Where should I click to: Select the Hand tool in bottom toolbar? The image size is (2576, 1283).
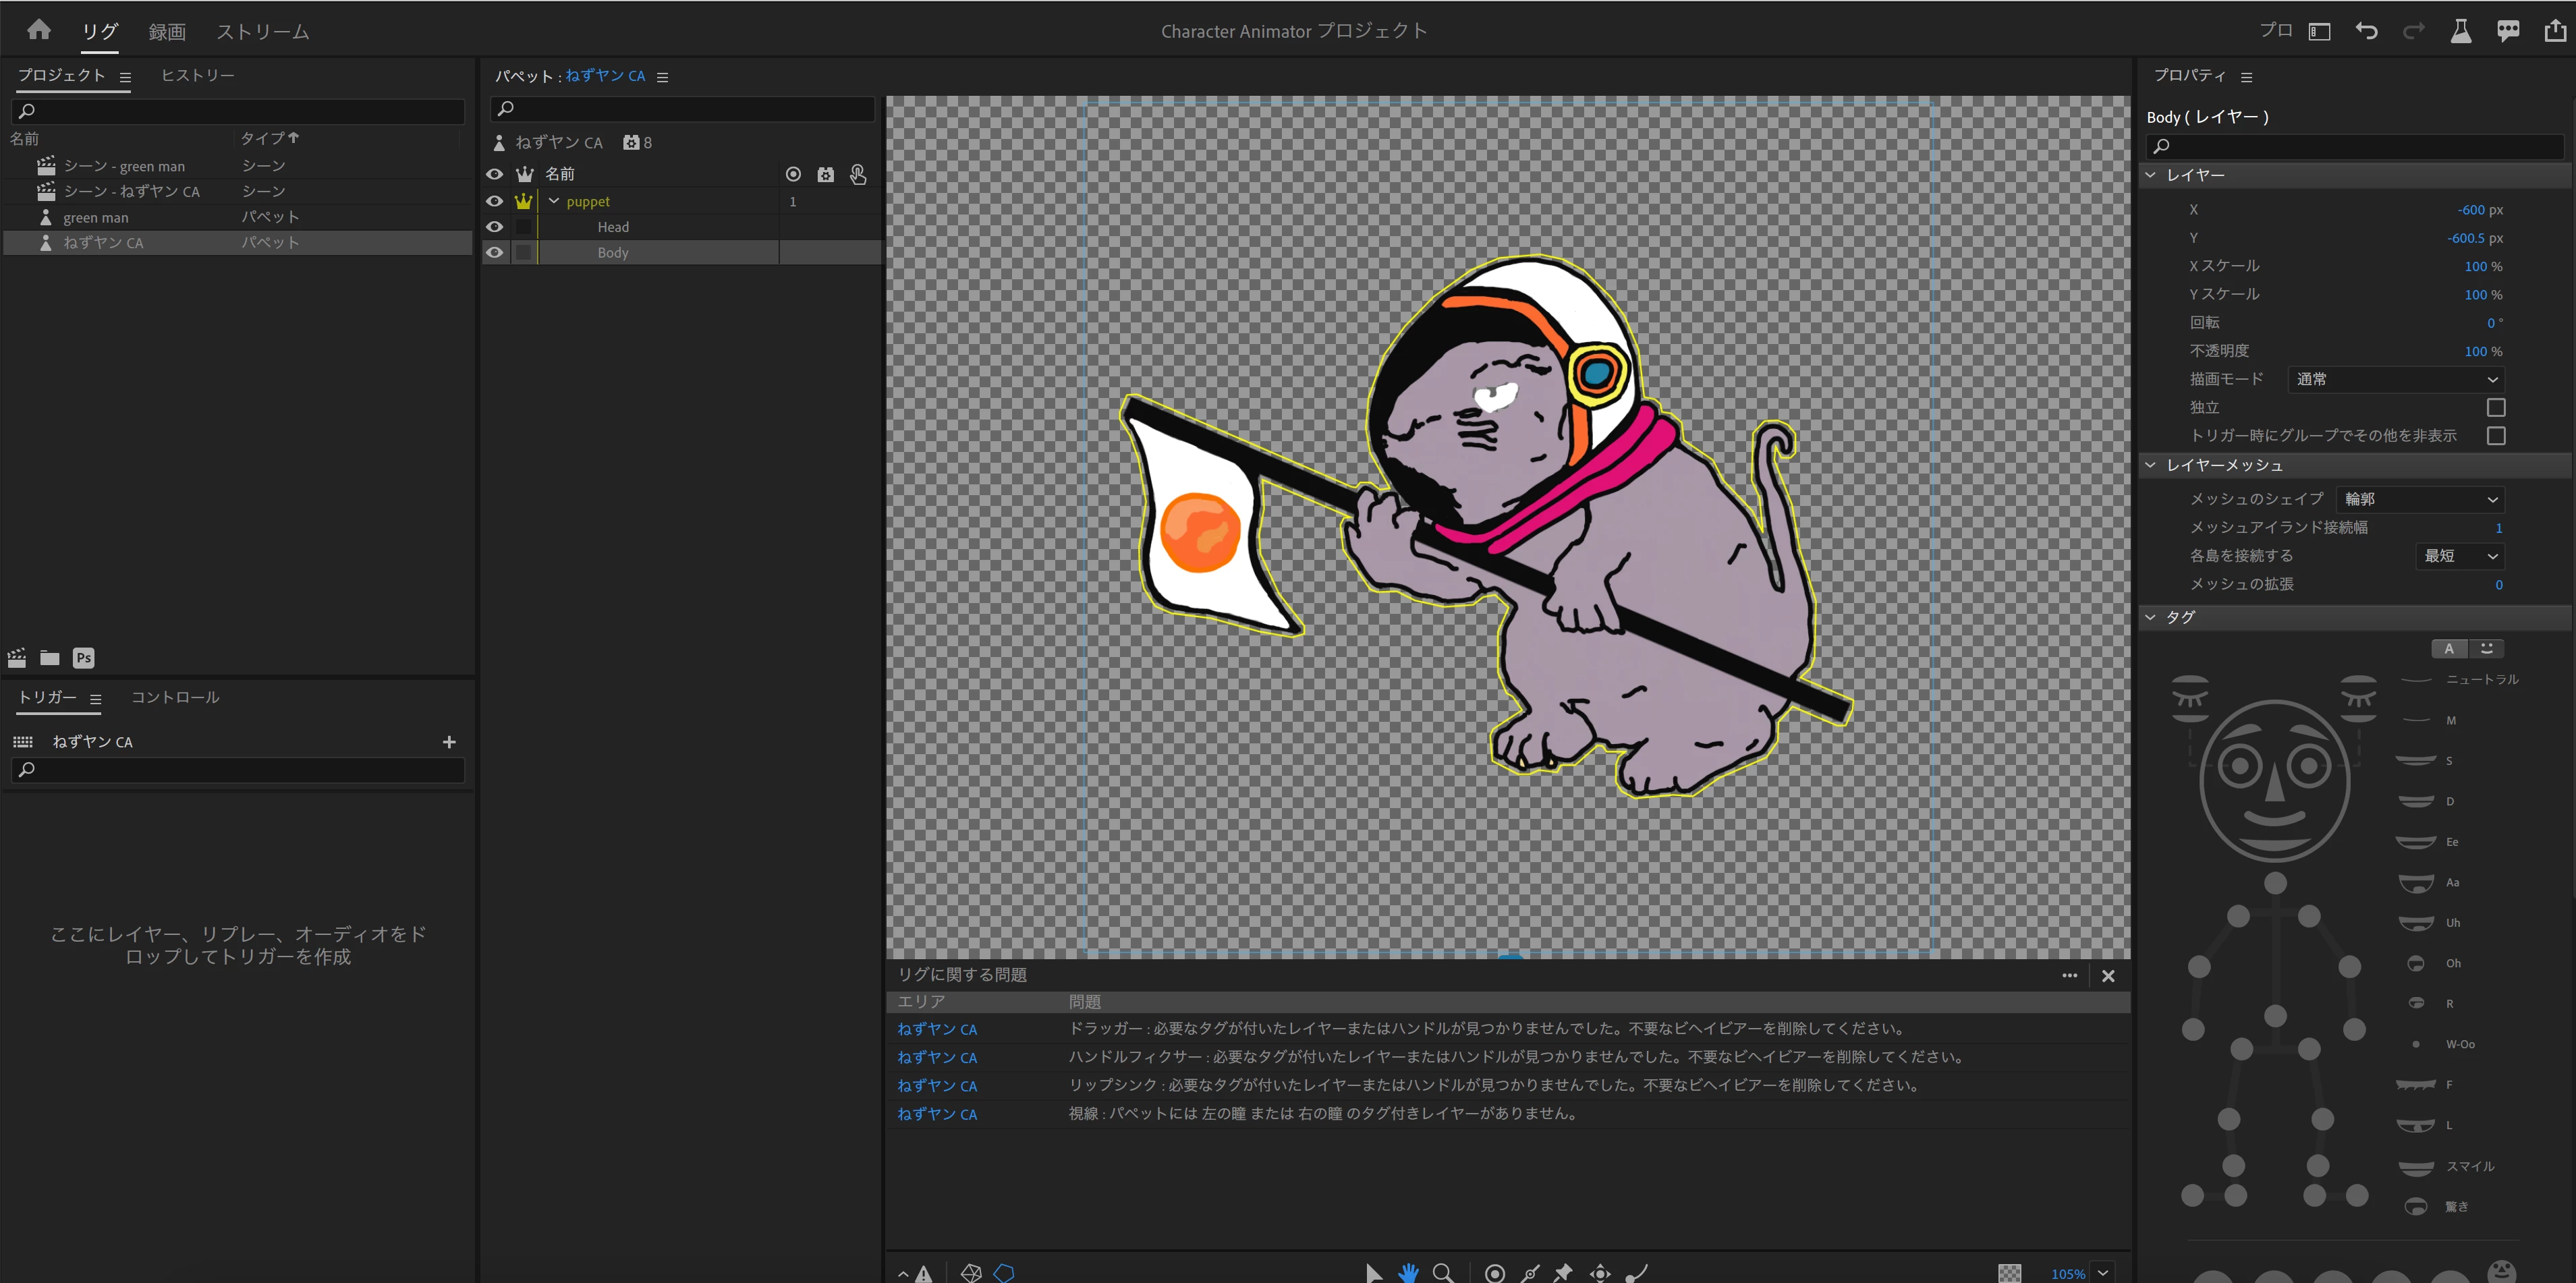1408,1272
